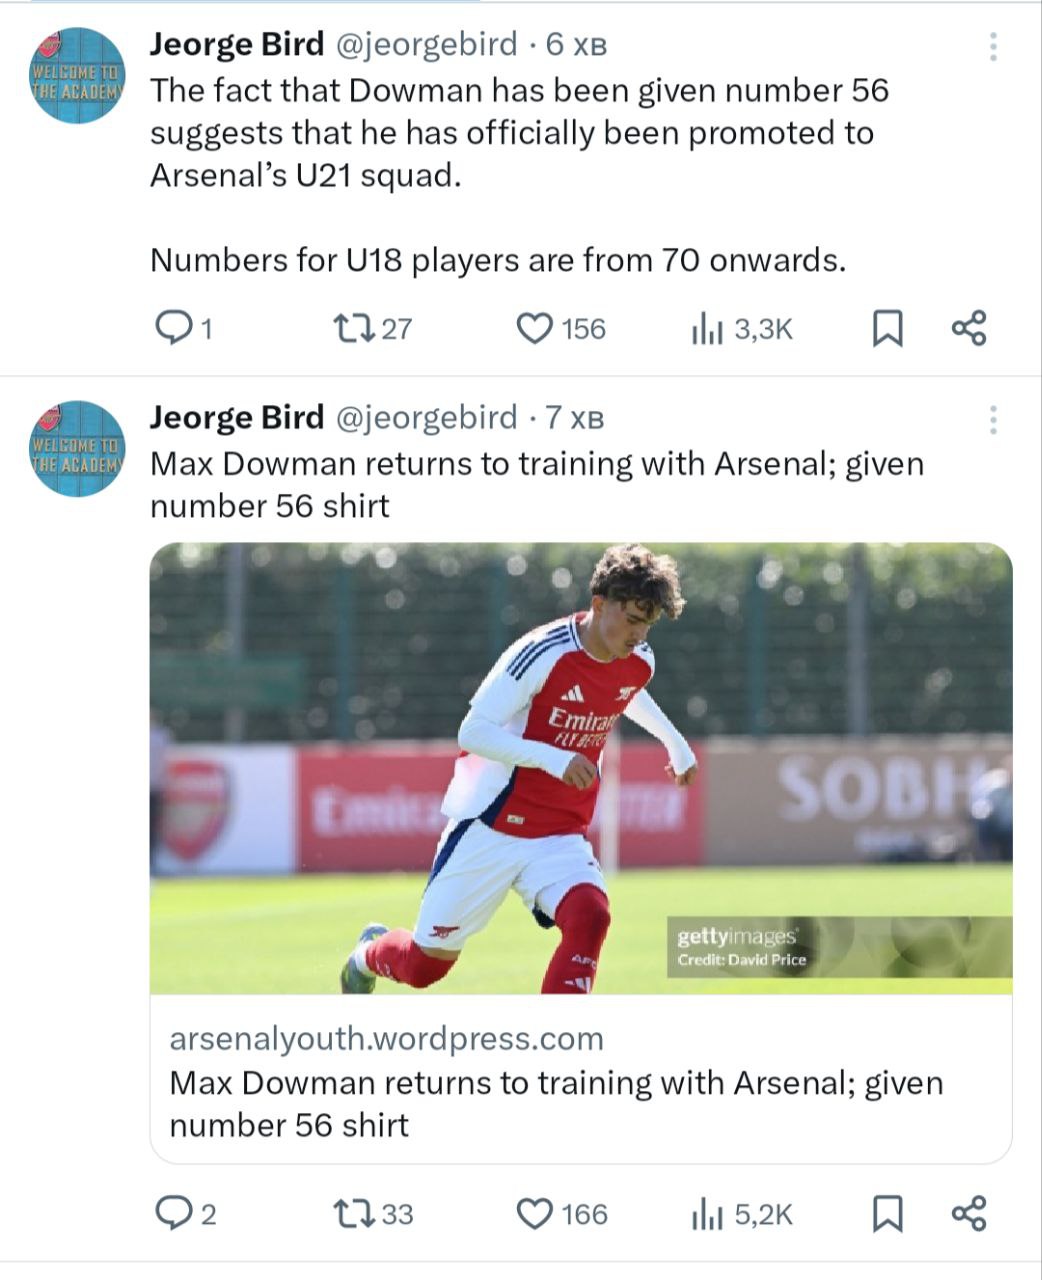This screenshot has height=1280, width=1042.
Task: Retweet the post about U21 squad promotion
Action: pyautogui.click(x=353, y=327)
